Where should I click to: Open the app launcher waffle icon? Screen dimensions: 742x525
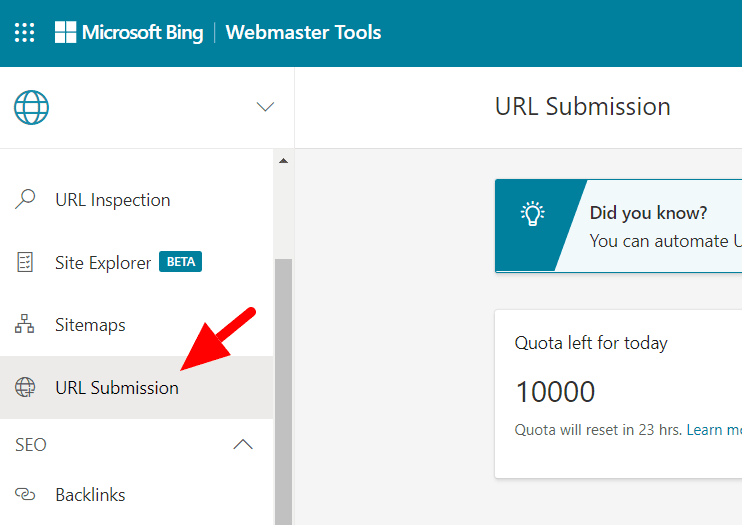tap(25, 33)
